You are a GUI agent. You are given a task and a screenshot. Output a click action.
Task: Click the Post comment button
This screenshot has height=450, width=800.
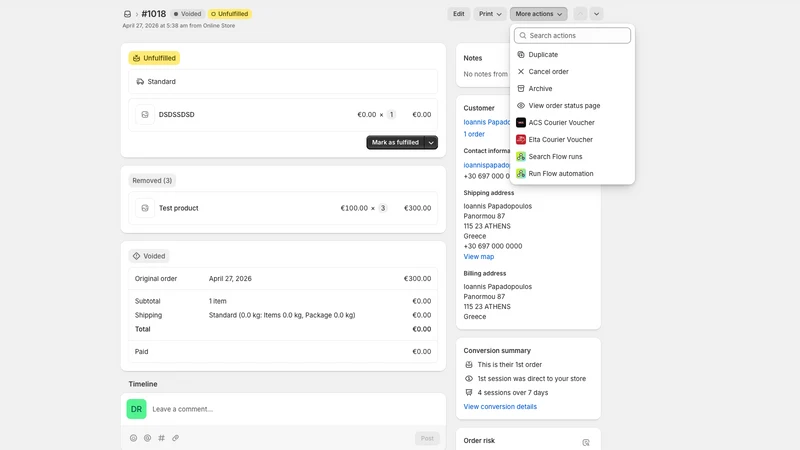(427, 438)
